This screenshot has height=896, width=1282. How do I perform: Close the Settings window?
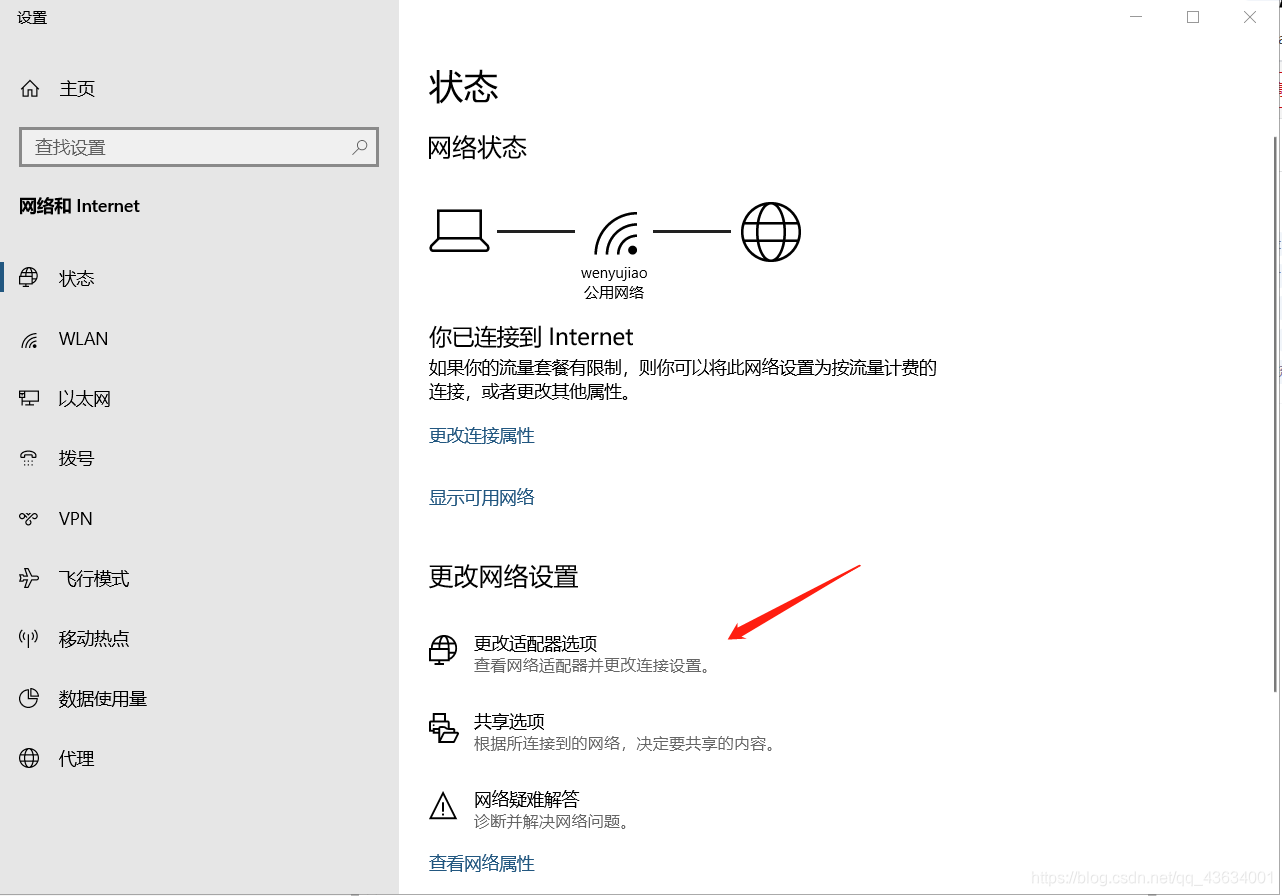click(x=1250, y=17)
